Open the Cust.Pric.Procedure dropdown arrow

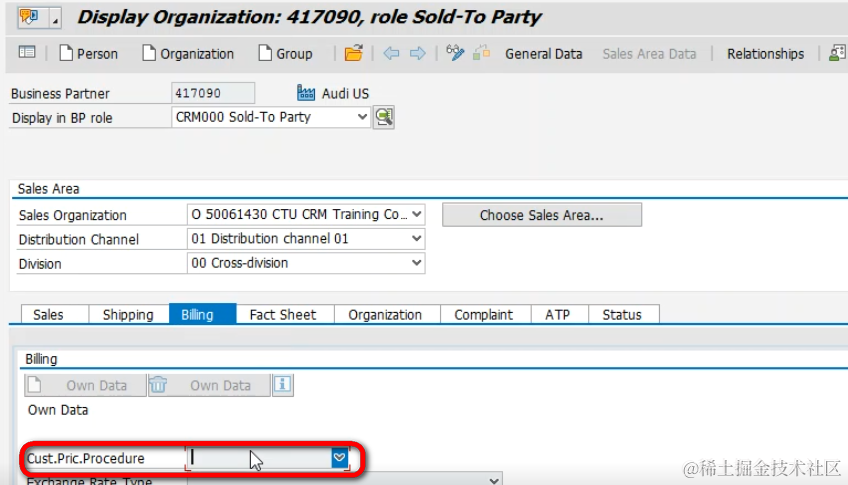(x=340, y=458)
